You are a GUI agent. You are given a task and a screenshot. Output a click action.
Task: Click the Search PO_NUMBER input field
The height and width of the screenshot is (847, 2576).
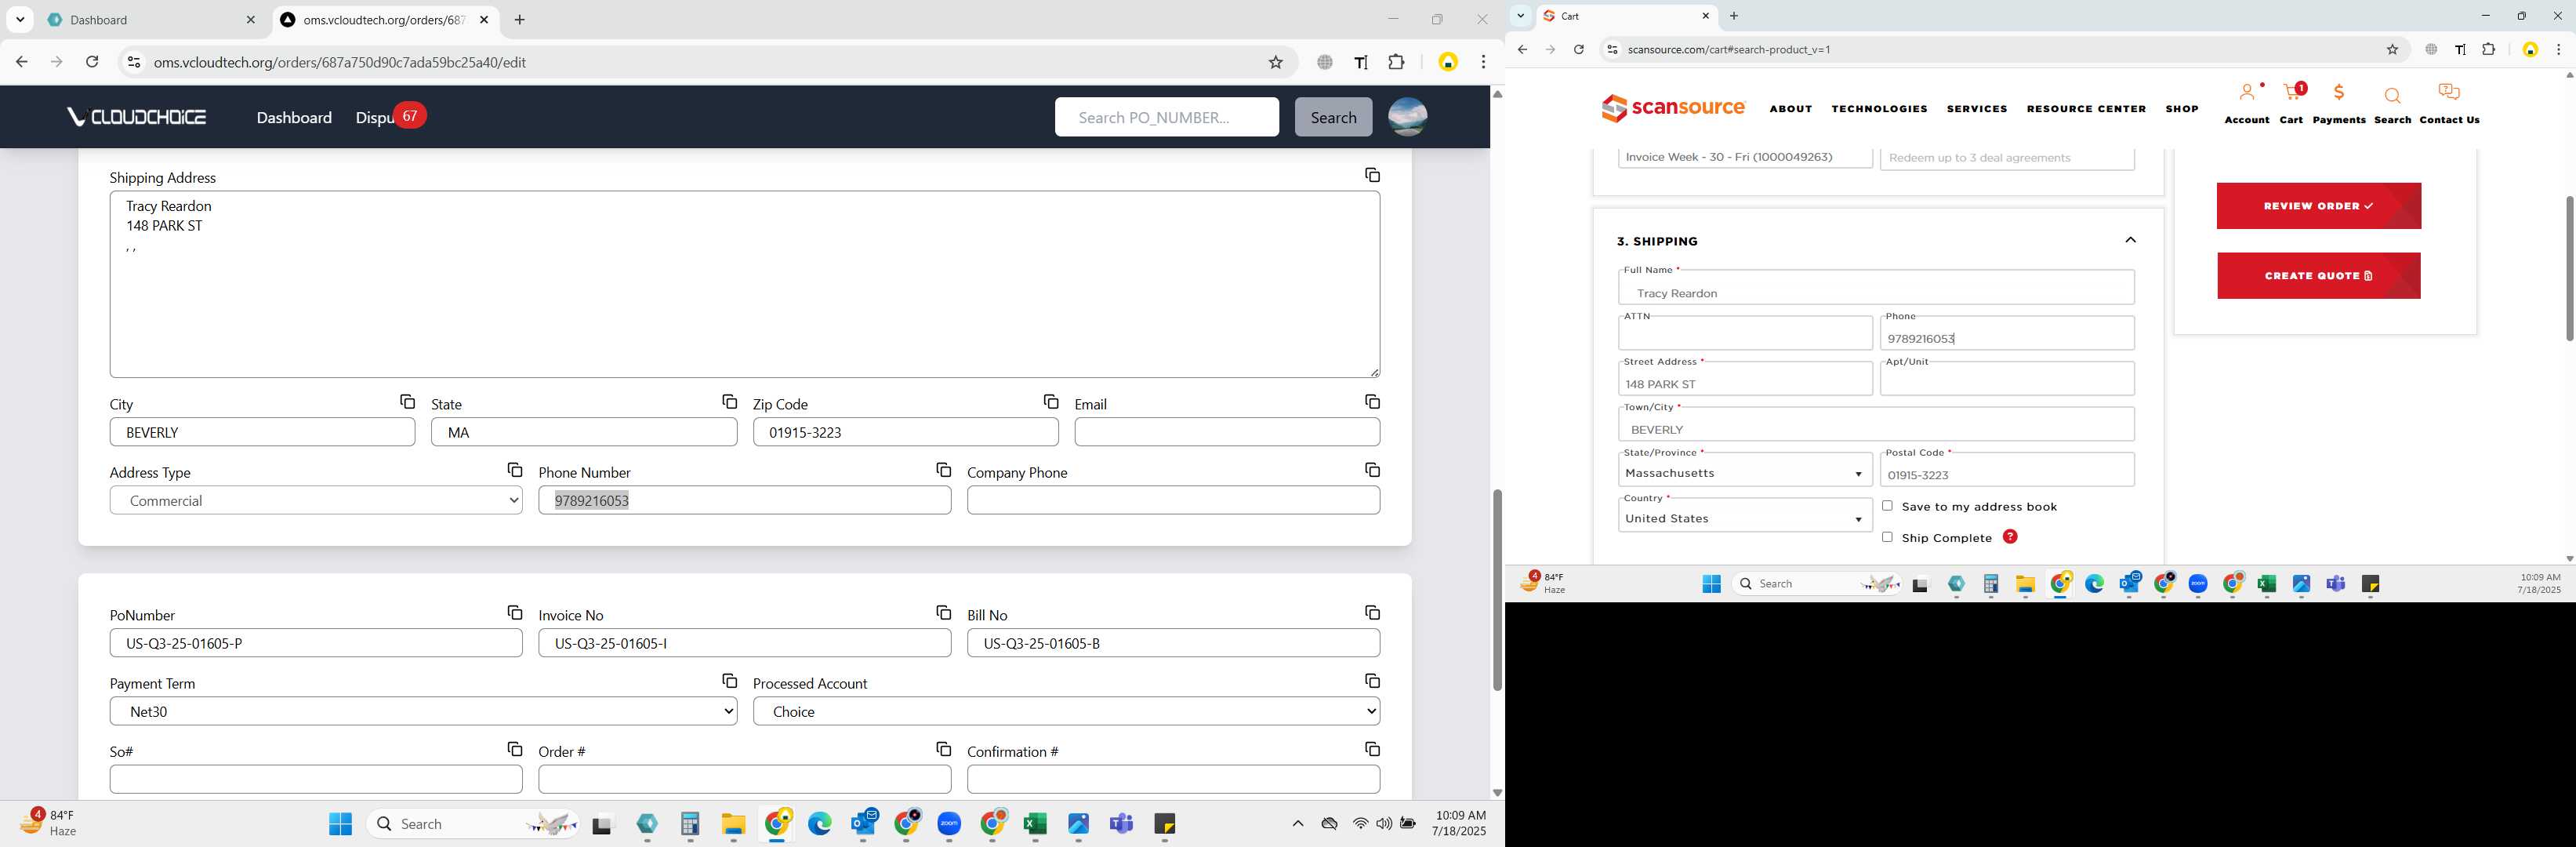1166,117
